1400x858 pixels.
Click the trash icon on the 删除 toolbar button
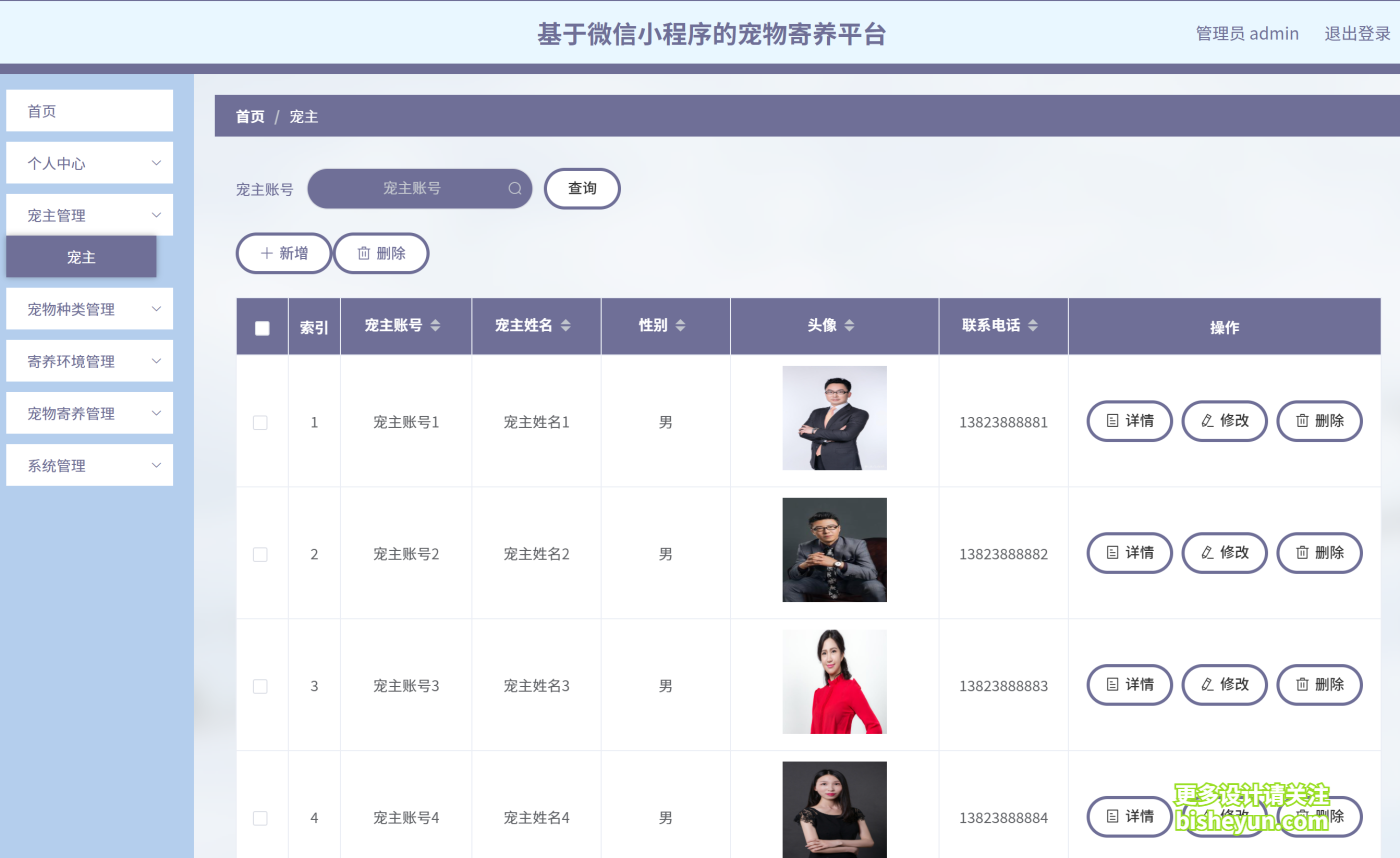tap(362, 252)
